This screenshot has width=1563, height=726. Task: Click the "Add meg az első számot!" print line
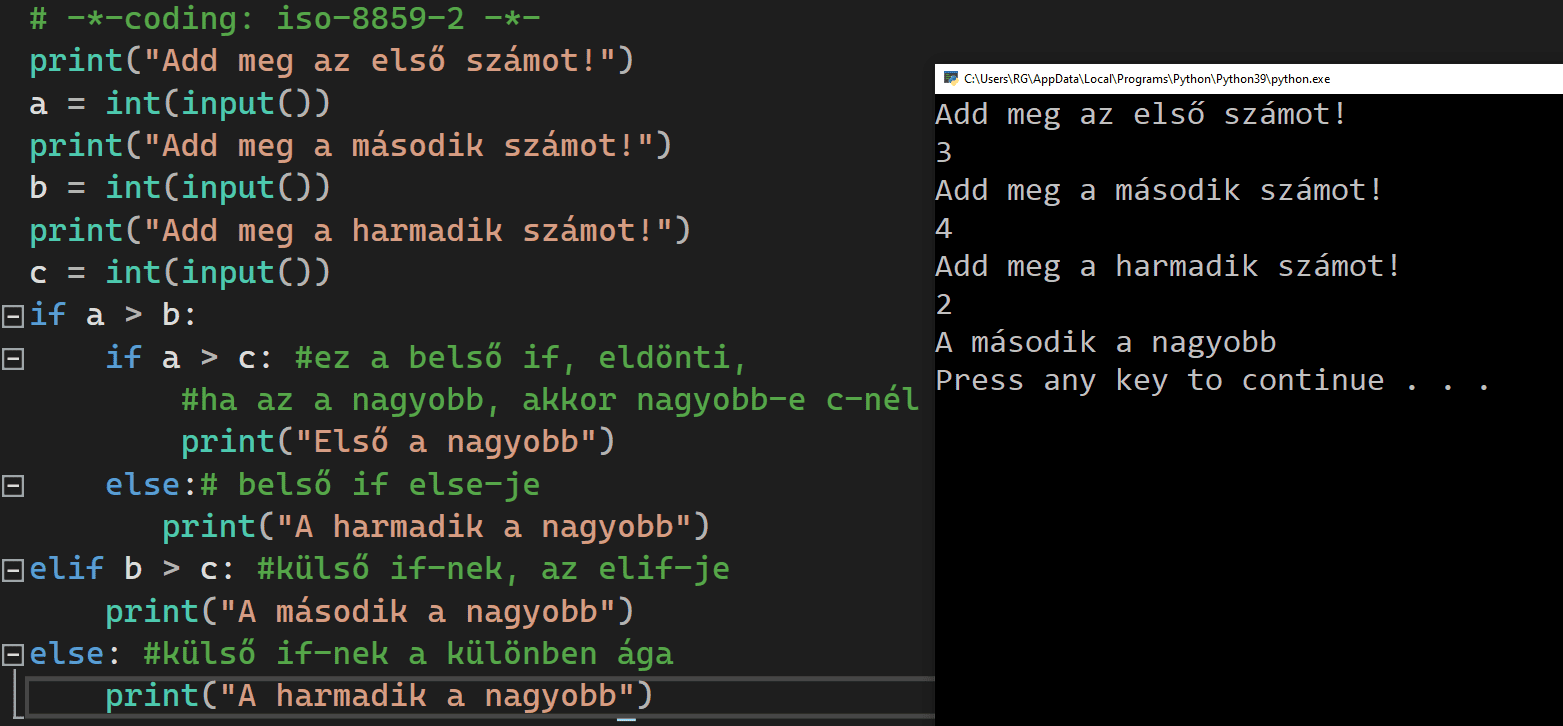[x=331, y=61]
